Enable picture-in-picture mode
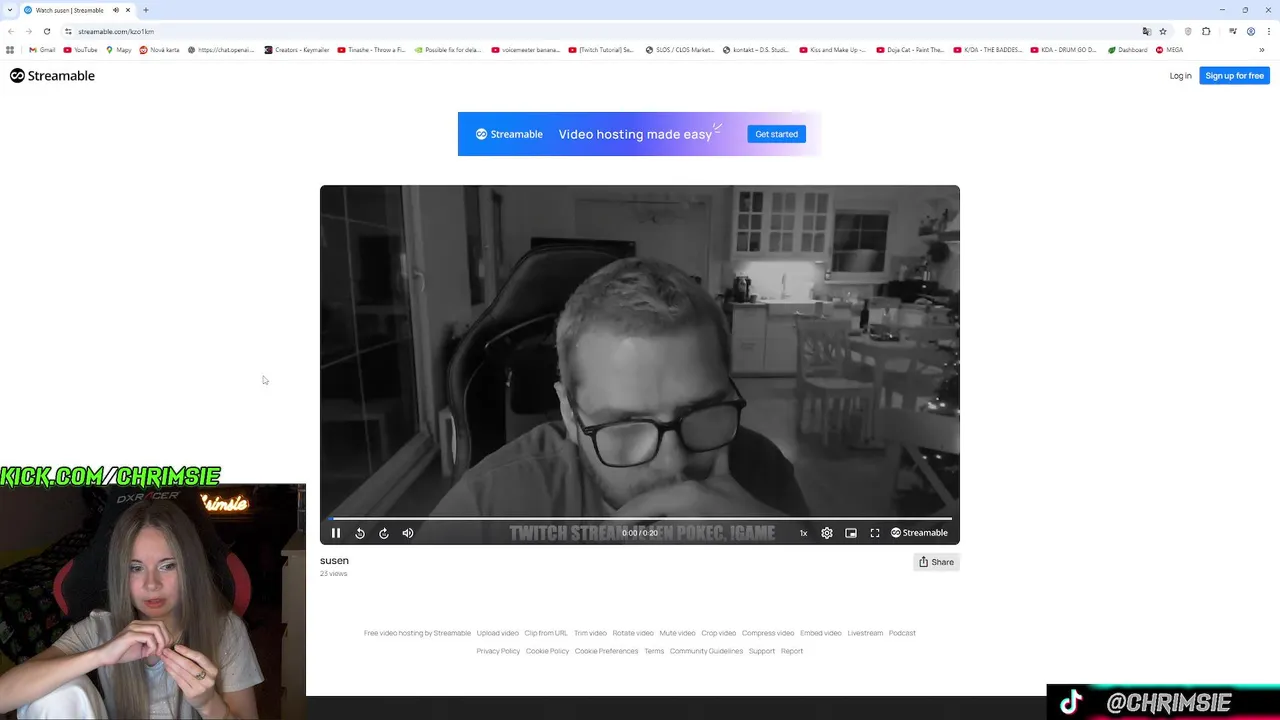 (851, 533)
